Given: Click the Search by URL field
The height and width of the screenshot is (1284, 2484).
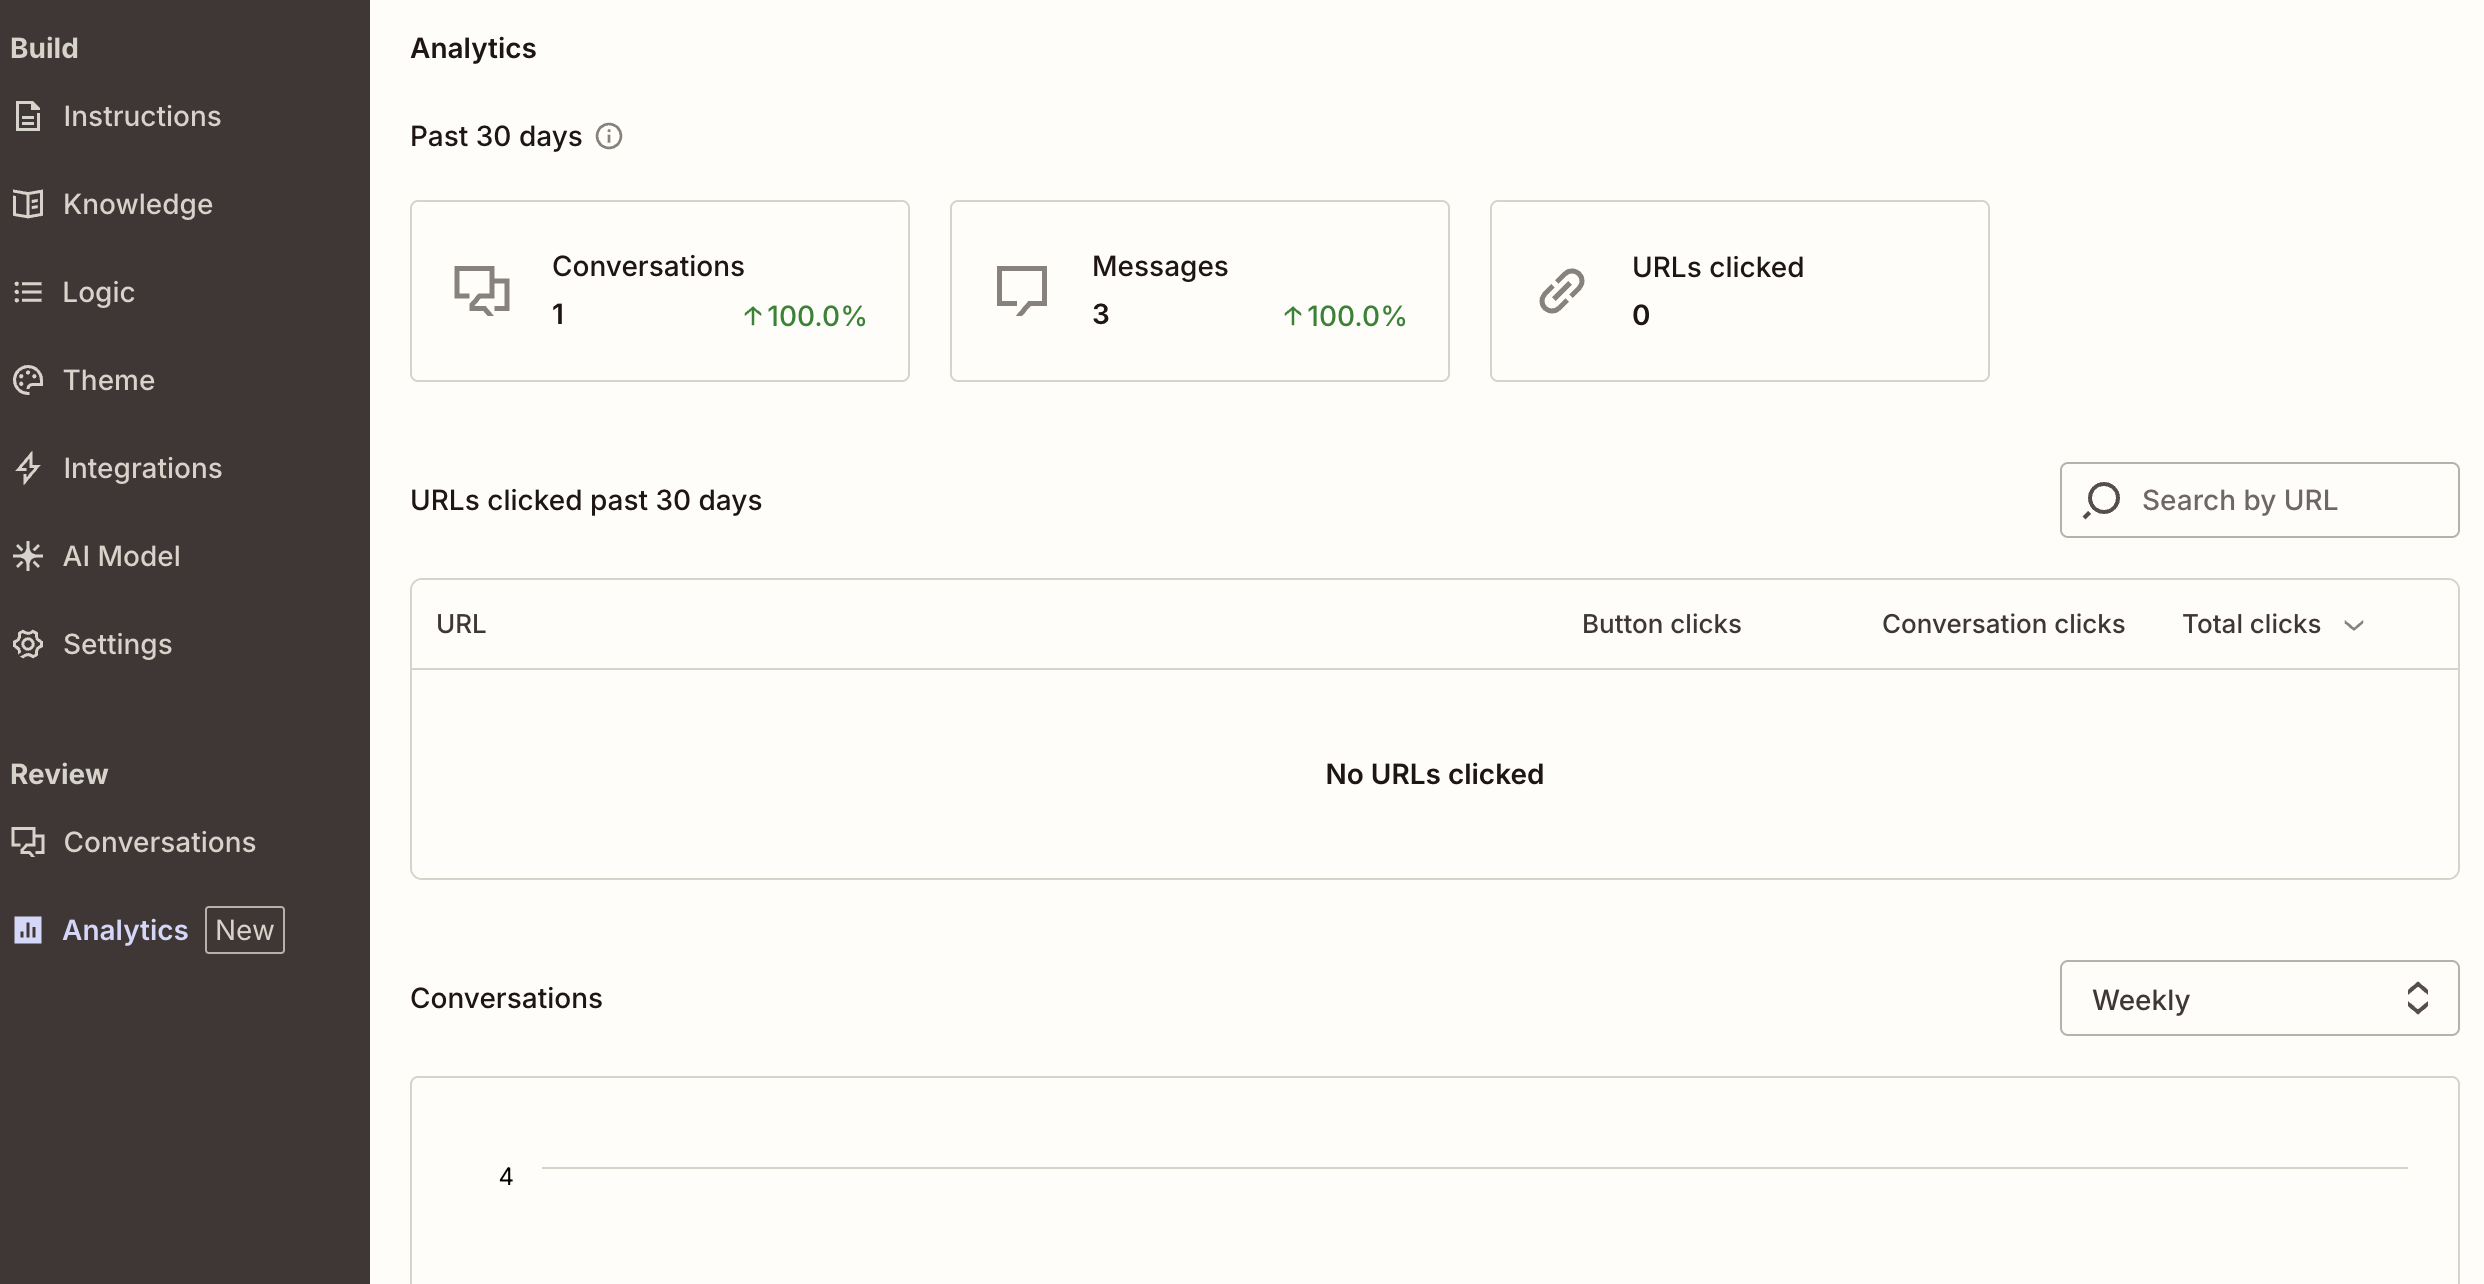Looking at the screenshot, I should tap(2258, 499).
